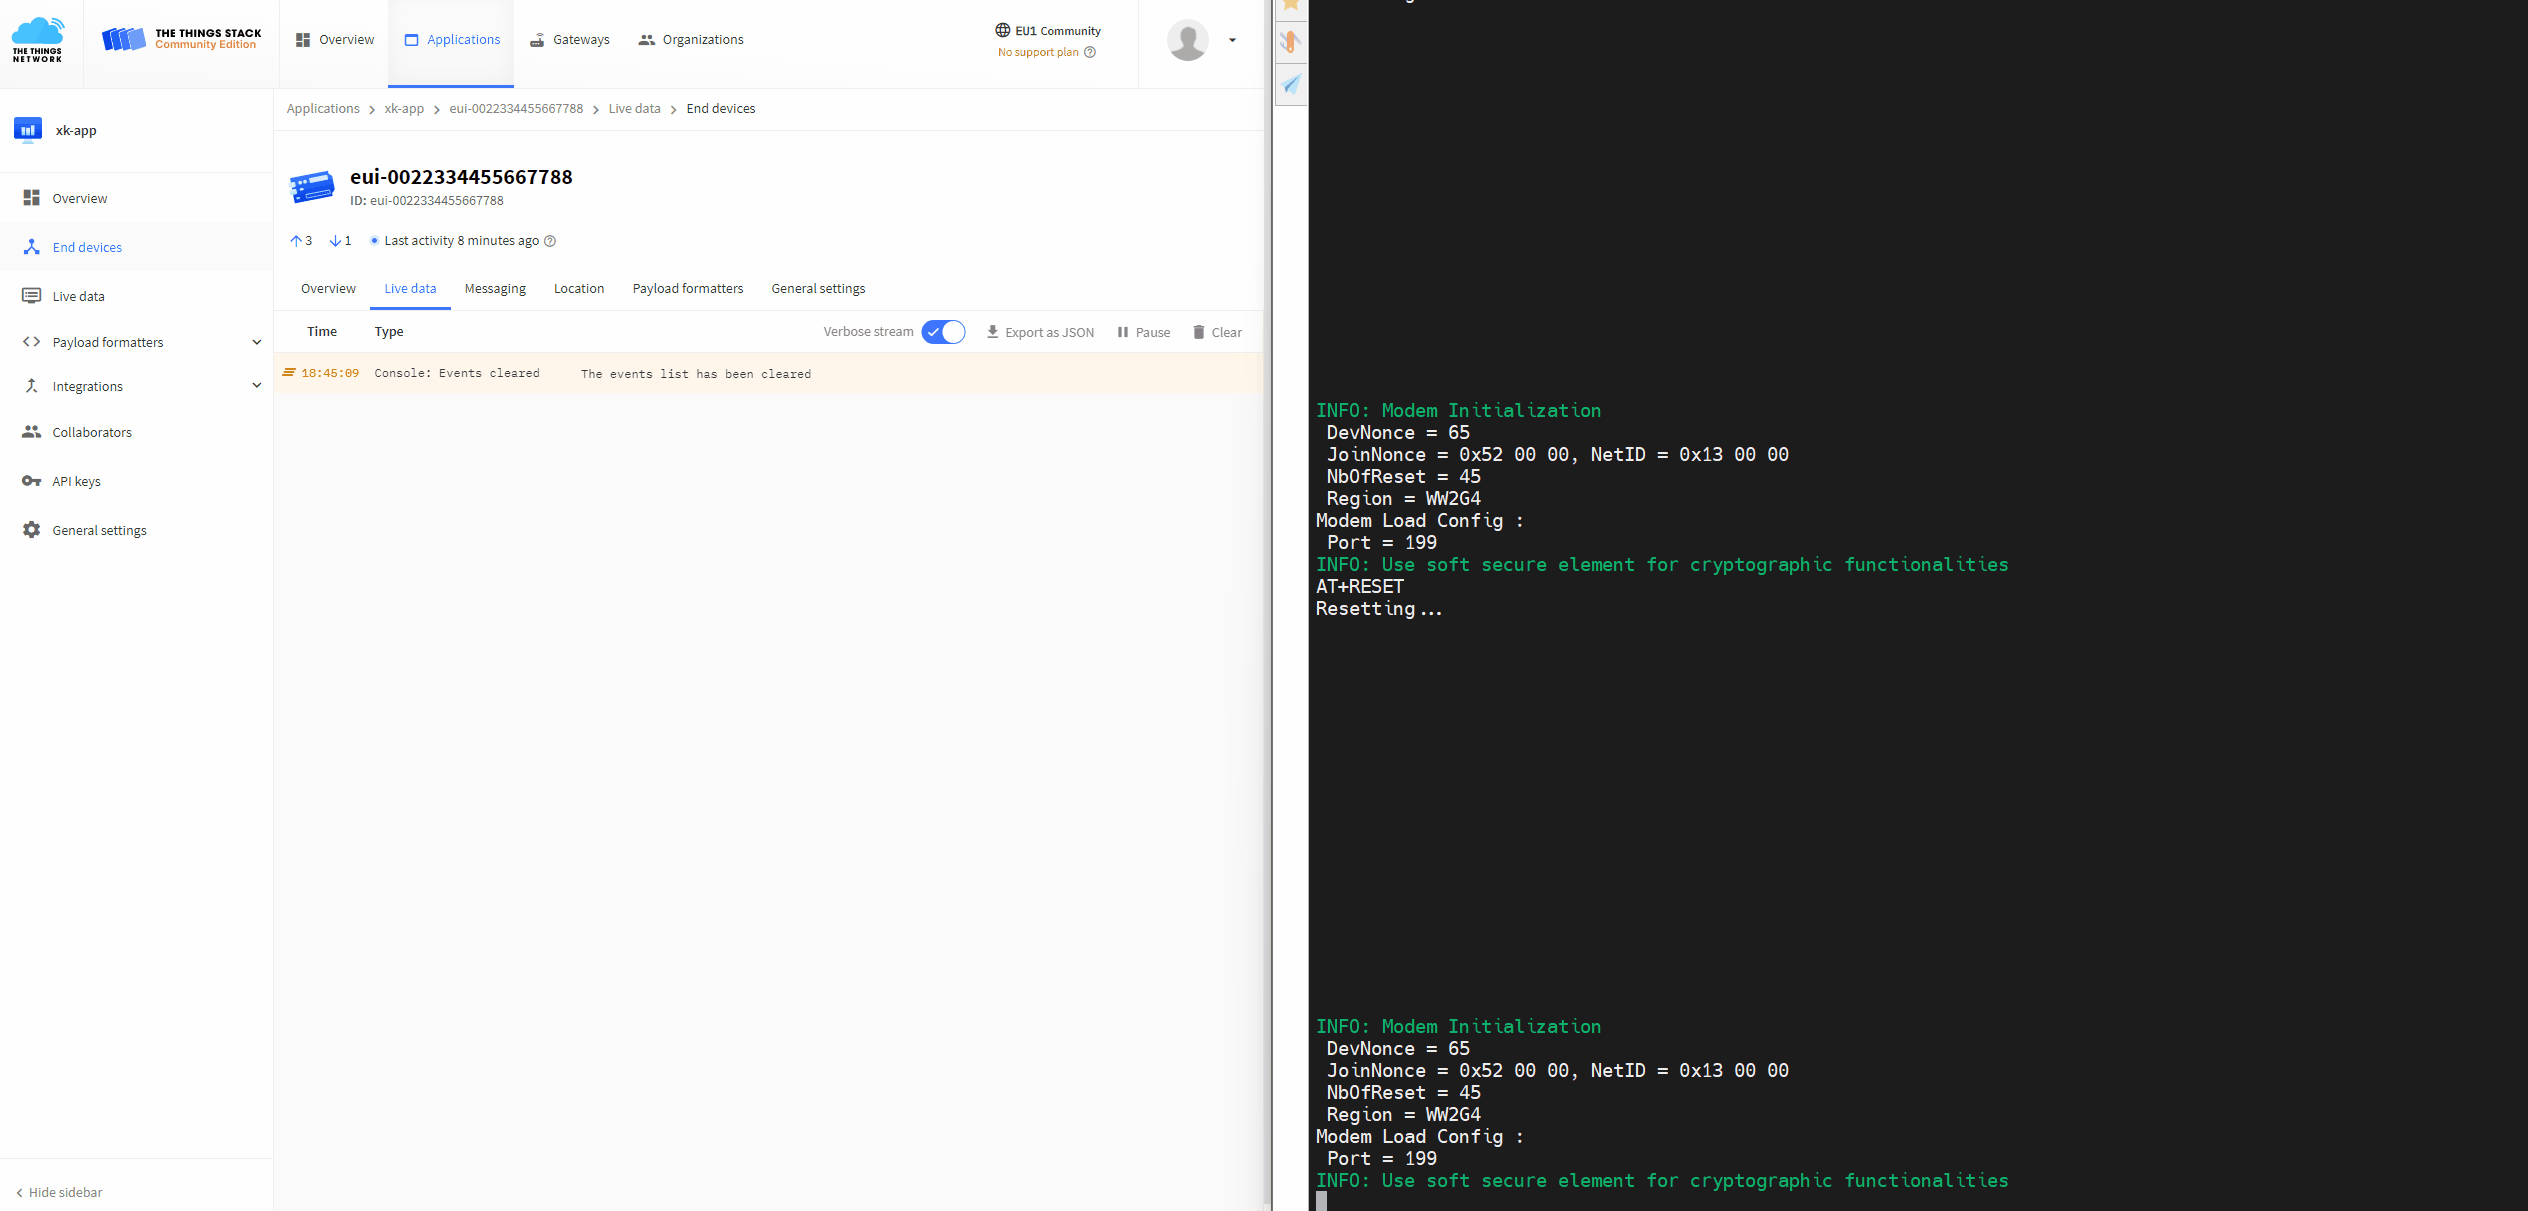Click the user avatar picture
Screen dimensions: 2528x1211
coord(1187,40)
